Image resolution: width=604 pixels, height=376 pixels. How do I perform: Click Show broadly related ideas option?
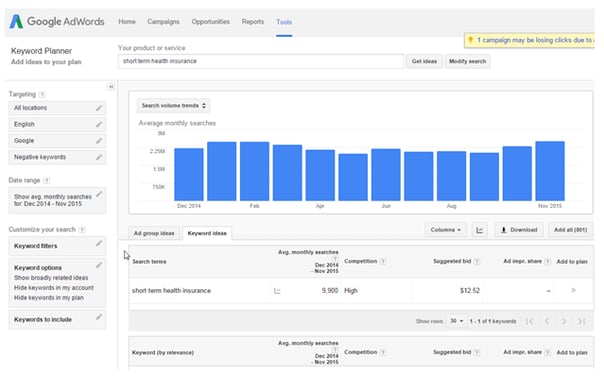(x=51, y=278)
